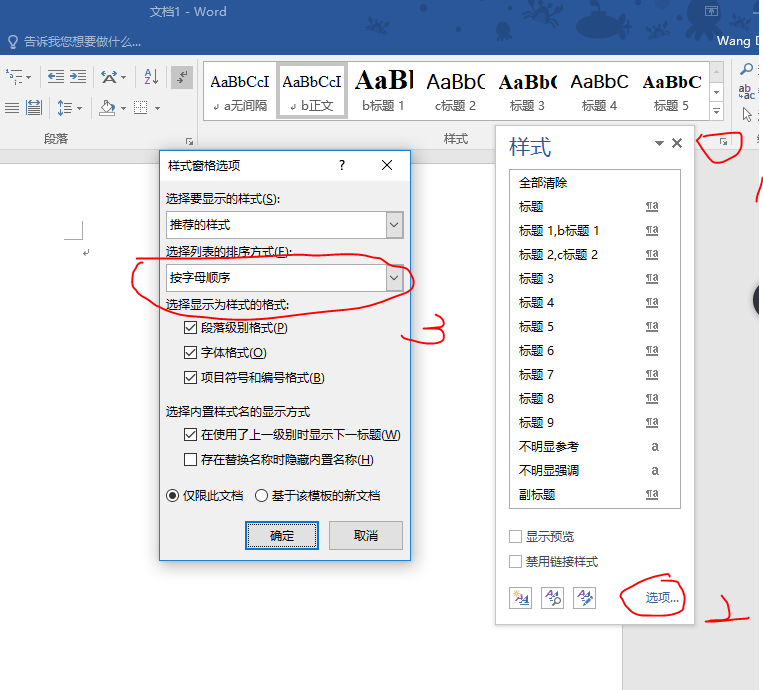Select 全部清除 in Styles pane
The width and height of the screenshot is (763, 690).
(x=595, y=183)
